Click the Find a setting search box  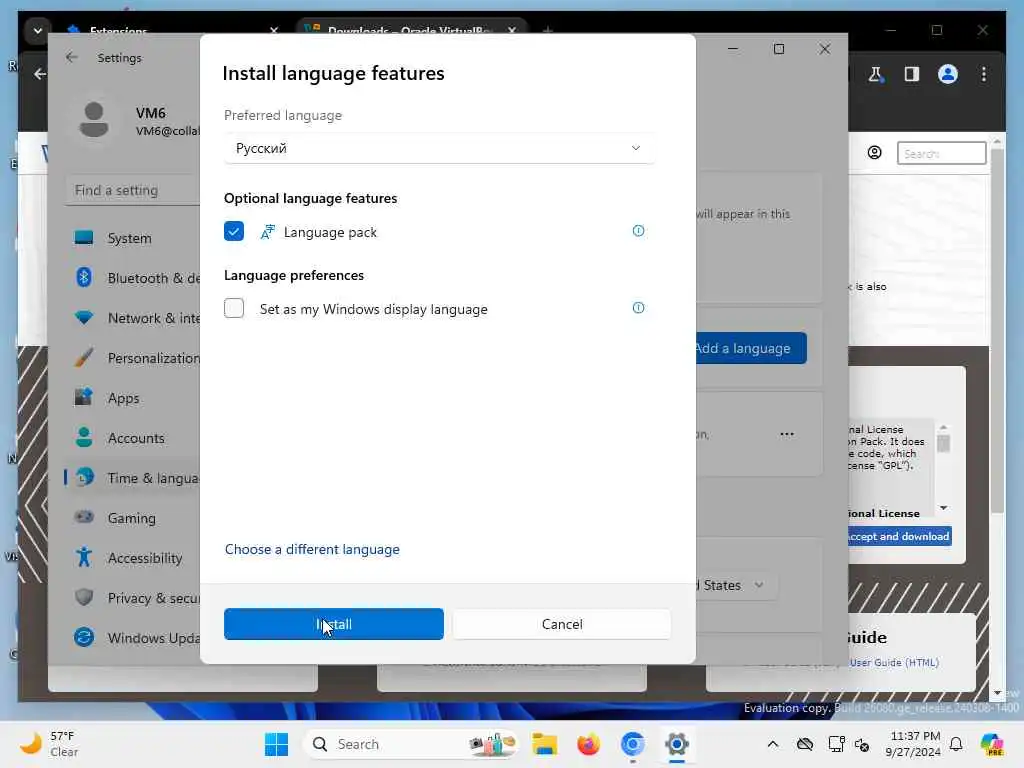coord(132,191)
